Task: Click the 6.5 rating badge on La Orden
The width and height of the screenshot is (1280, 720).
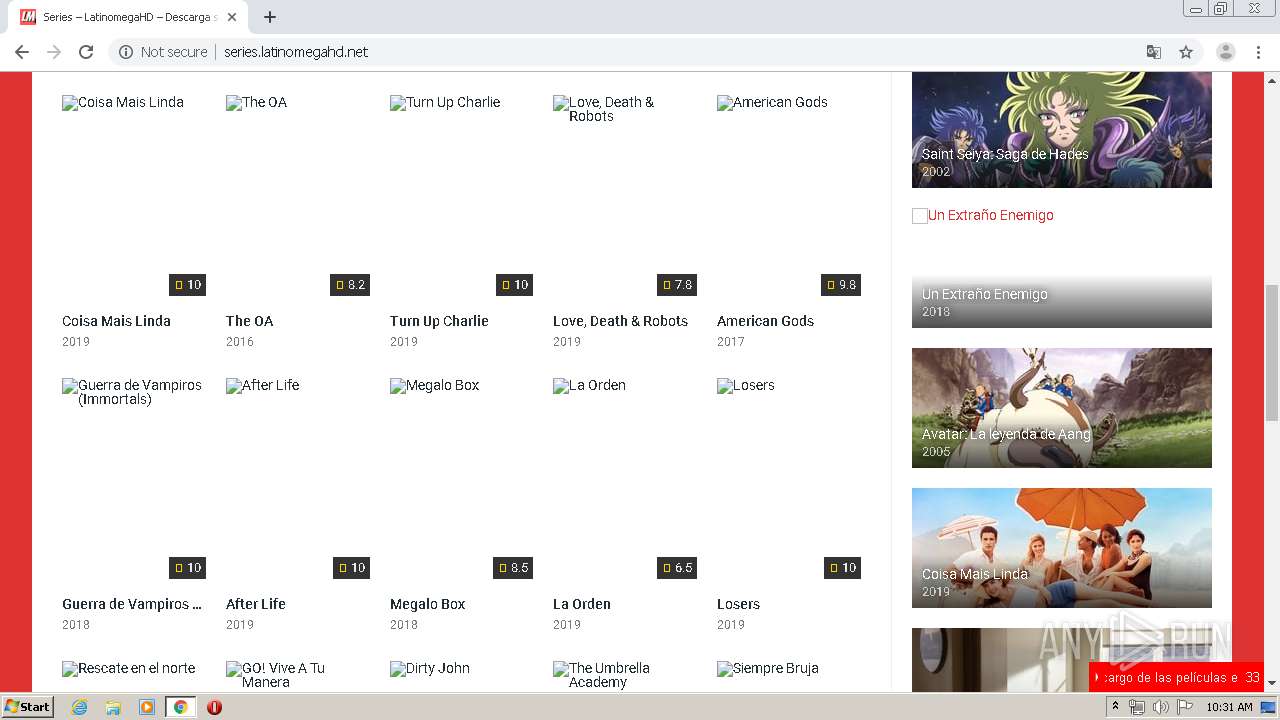Action: point(678,568)
